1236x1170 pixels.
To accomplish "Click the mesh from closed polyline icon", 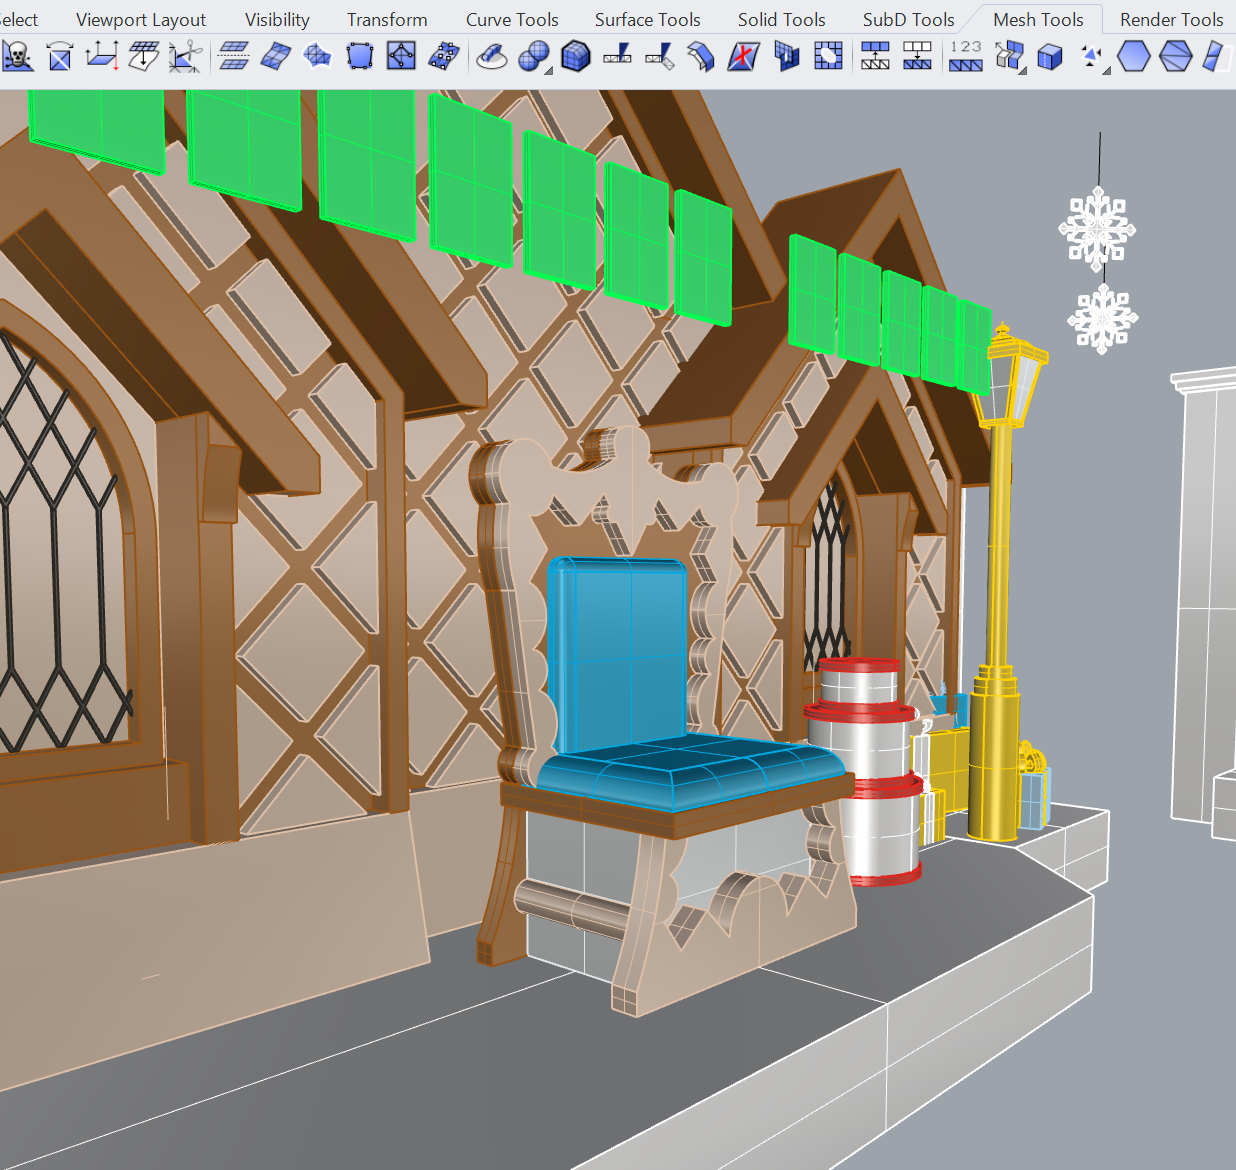I will 360,56.
